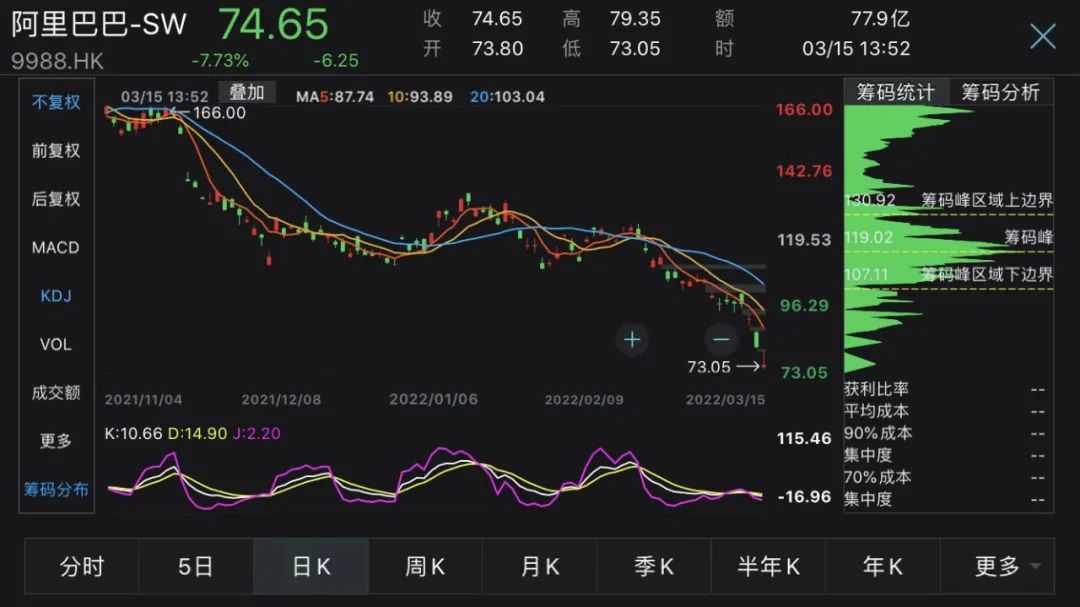
Task: Click the KDJ readout D:14.90
Action: (197, 433)
